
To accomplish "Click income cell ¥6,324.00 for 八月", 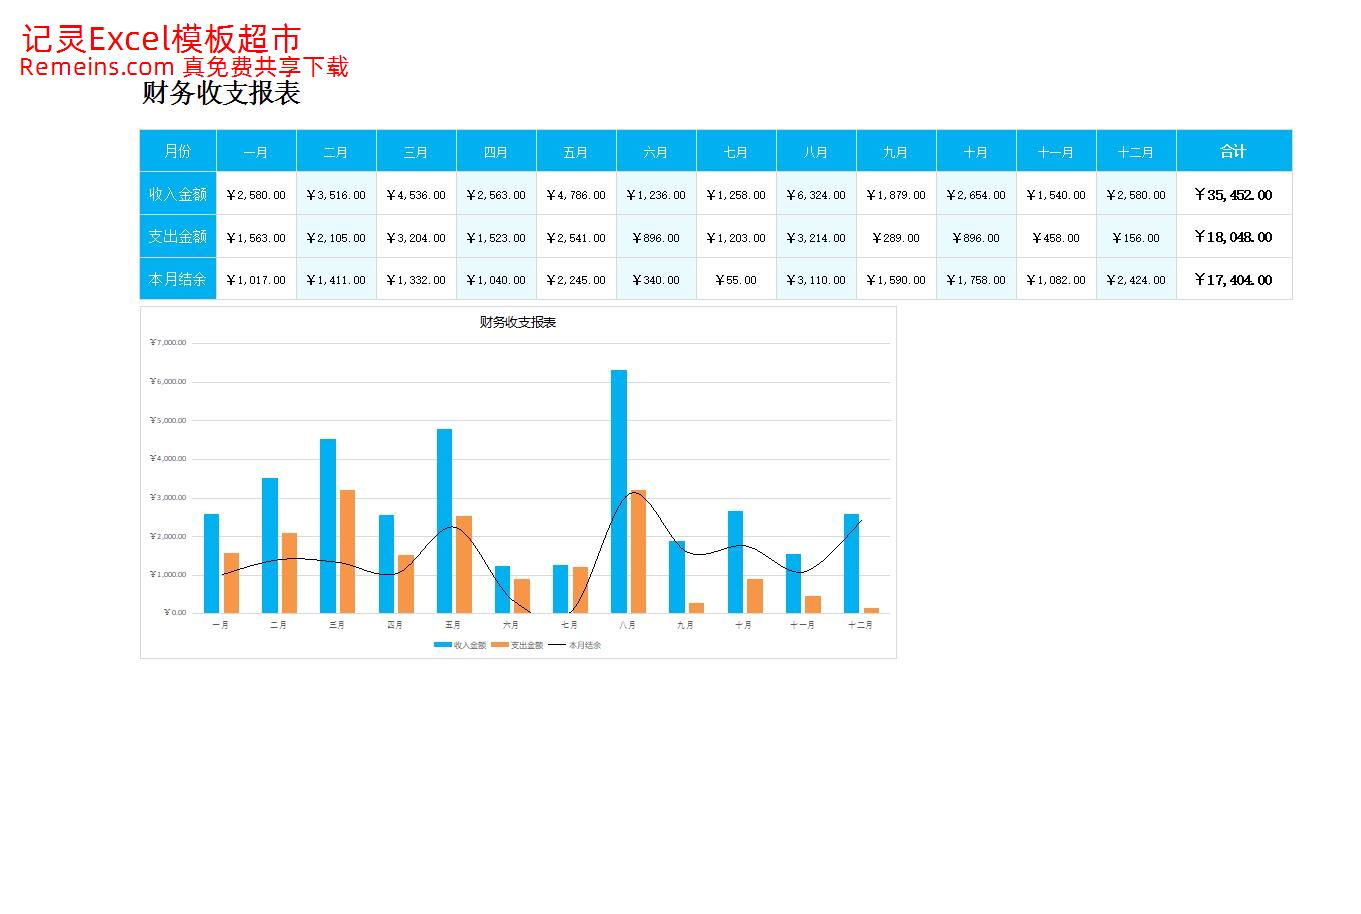I will coord(816,194).
